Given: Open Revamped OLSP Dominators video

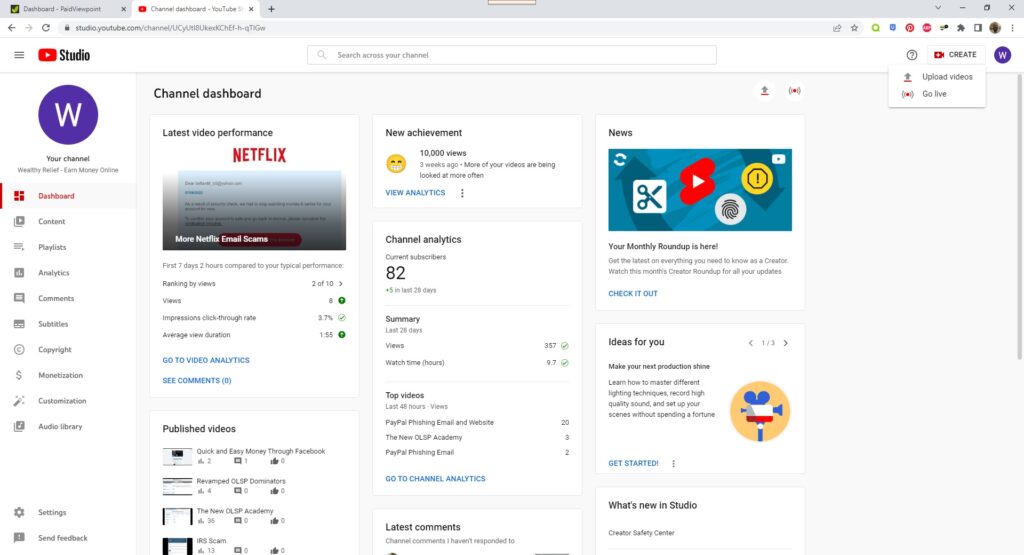Looking at the screenshot, I should pos(240,481).
